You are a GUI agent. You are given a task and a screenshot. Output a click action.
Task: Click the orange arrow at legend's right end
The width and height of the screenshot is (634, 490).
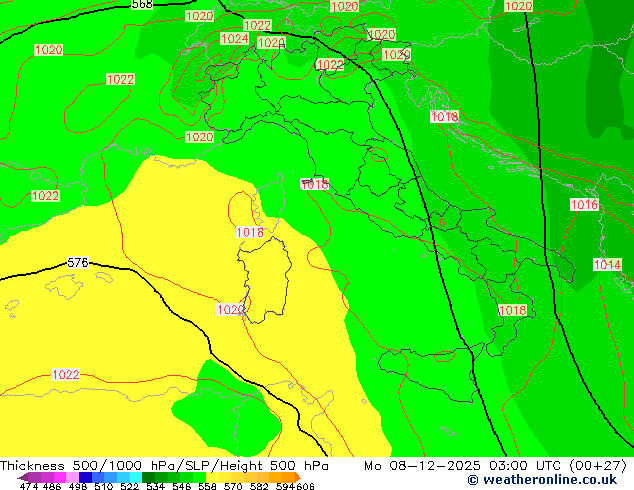point(298,477)
